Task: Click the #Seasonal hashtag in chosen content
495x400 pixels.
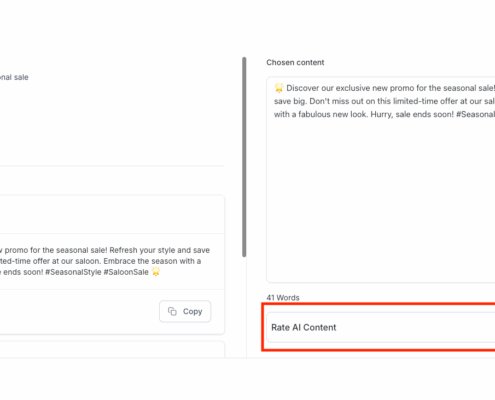Action: point(475,114)
